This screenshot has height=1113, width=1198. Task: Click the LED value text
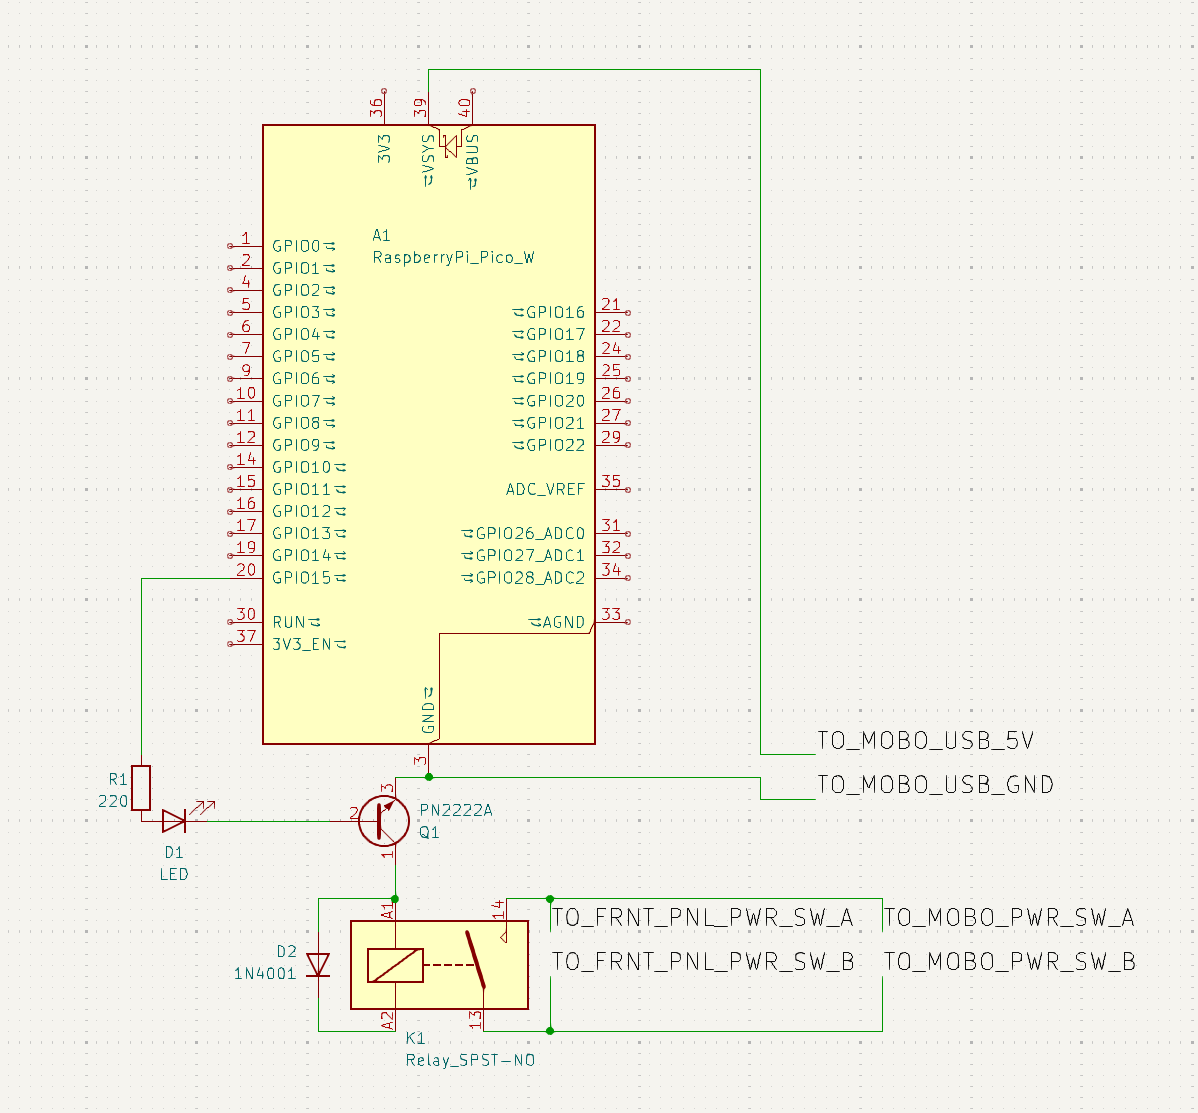174,875
